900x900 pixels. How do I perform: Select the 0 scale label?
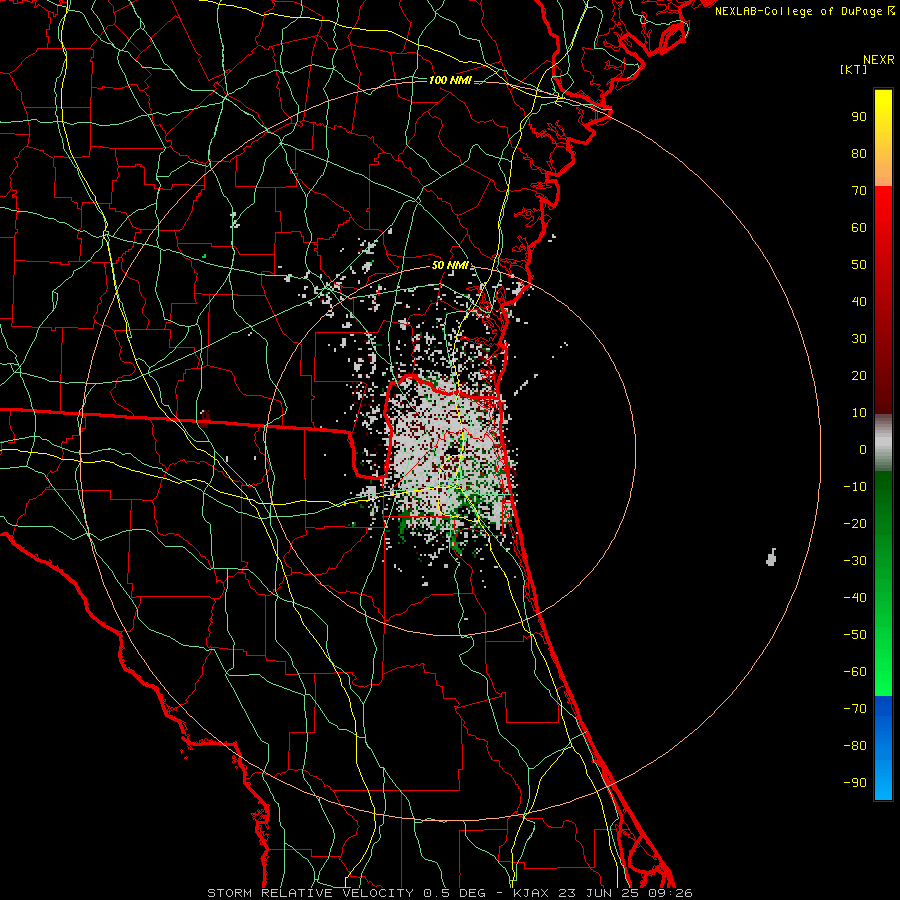tap(863, 449)
